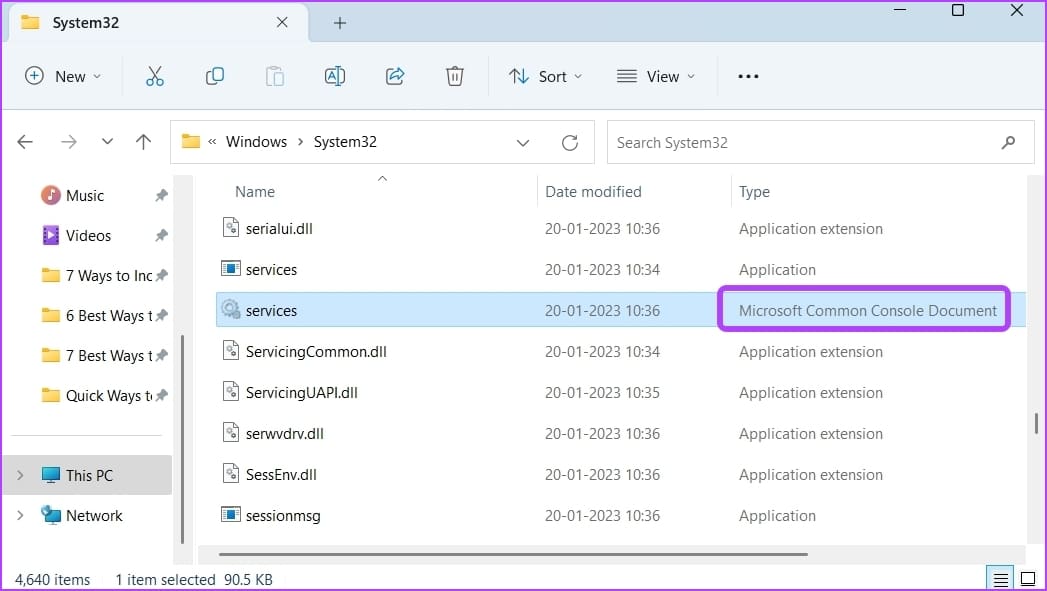This screenshot has height=591, width=1047.
Task: Expand the address bar history dropdown
Action: click(x=523, y=143)
